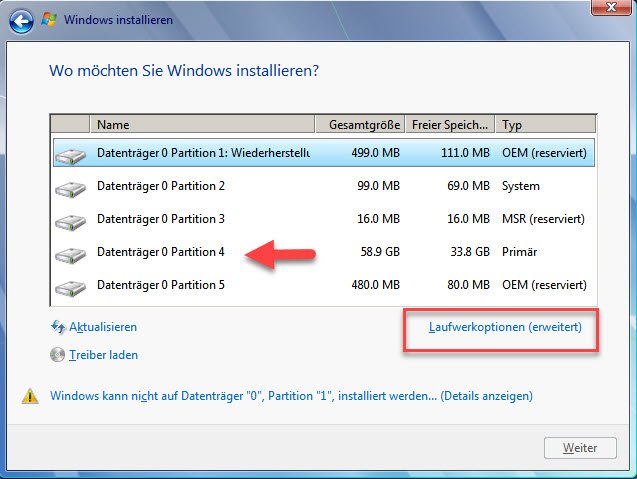Select Datenträger 0 Partition 1: Wiederherstellung row
Screen dimensions: 637x479
pos(324,153)
